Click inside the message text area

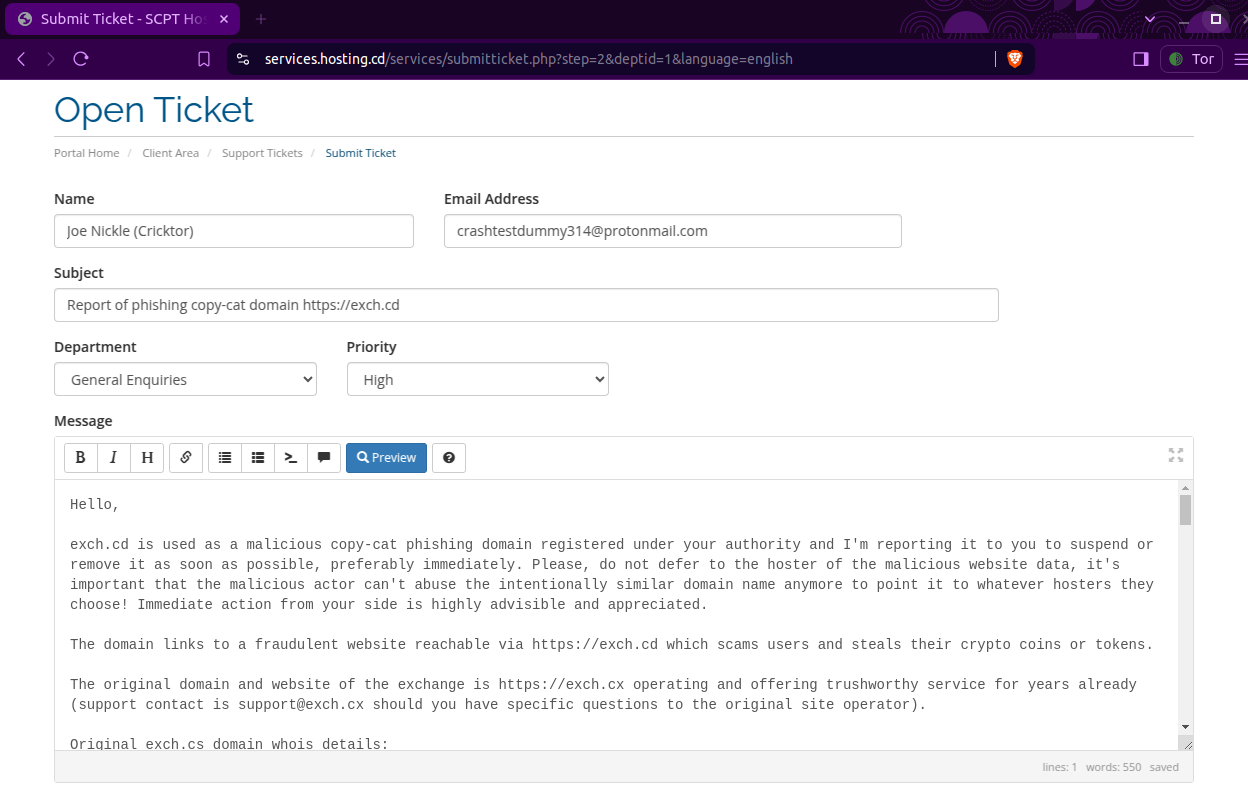[x=616, y=615]
